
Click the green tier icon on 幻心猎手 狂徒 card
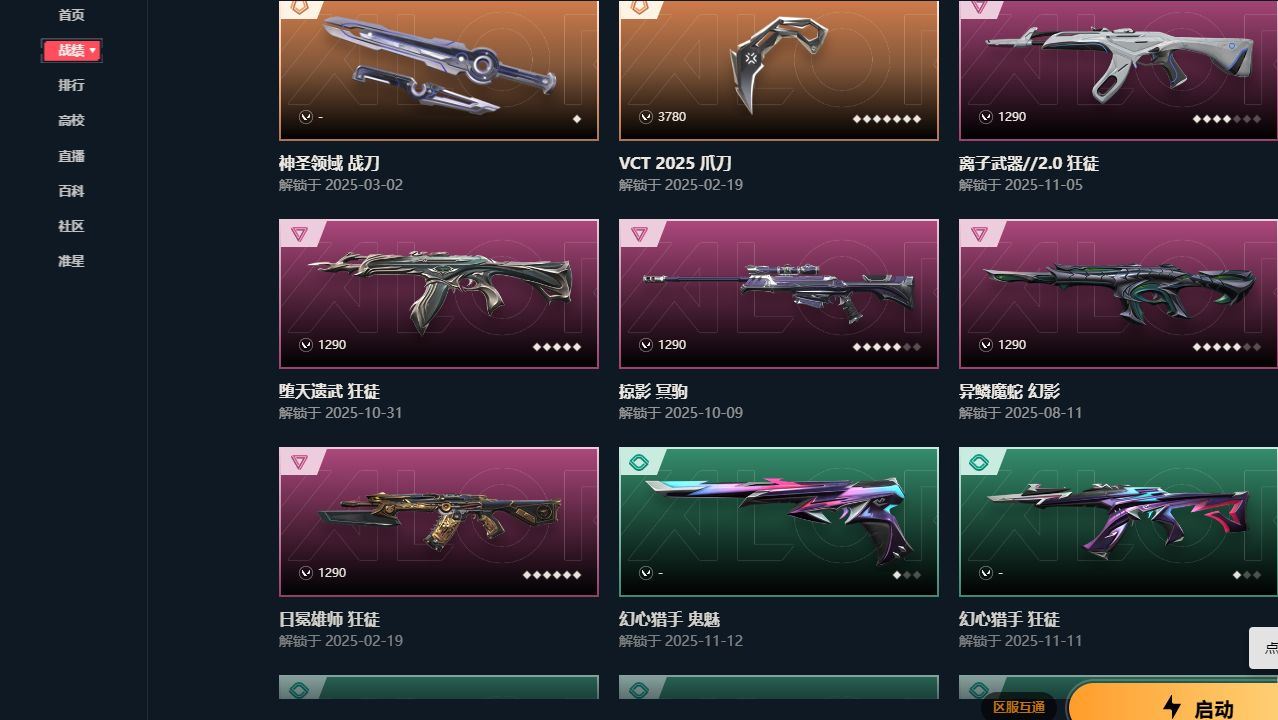click(979, 462)
